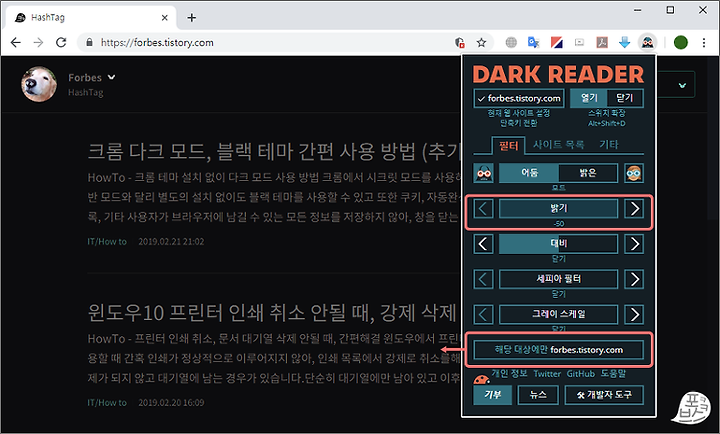Screen dimensions: 720x434
Task: Increase 대비 with right arrow
Action: tap(634, 244)
